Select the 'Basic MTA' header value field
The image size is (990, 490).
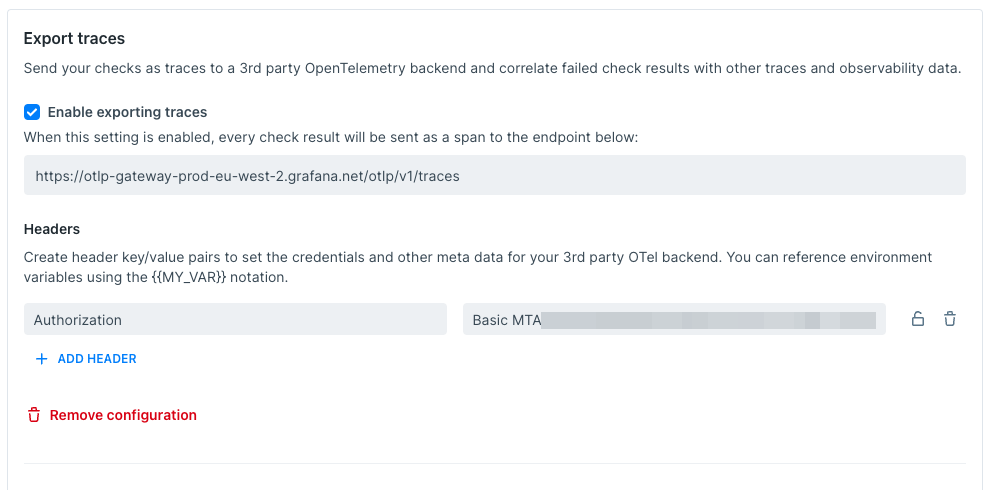point(673,320)
